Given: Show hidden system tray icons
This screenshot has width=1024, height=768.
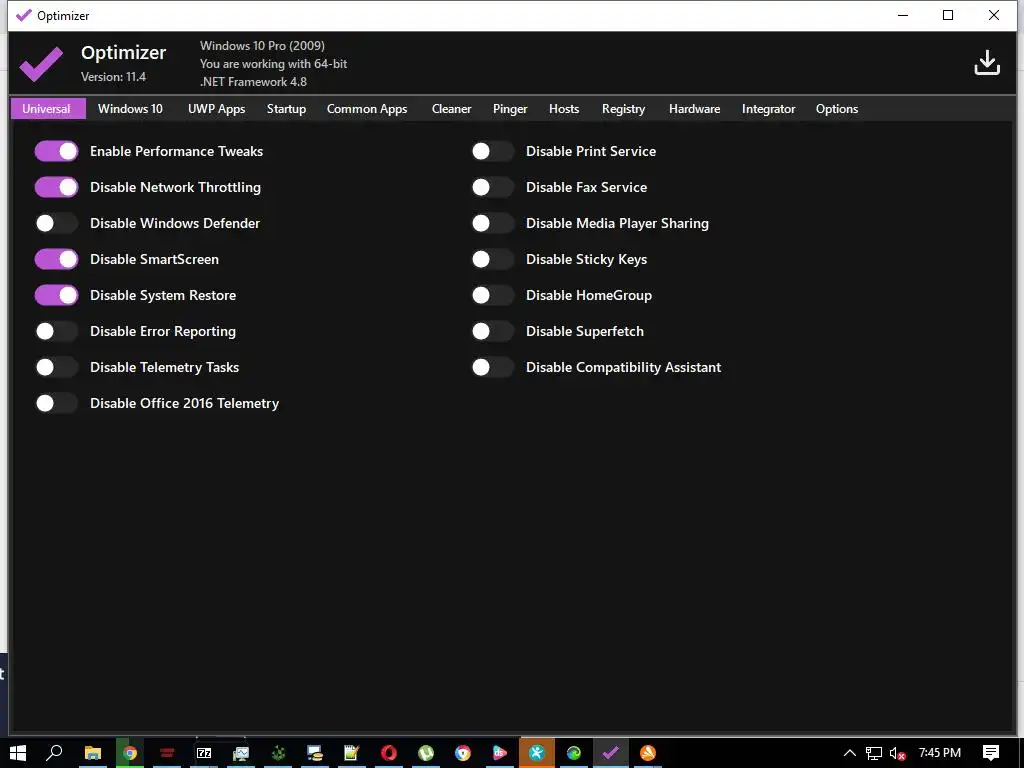Looking at the screenshot, I should point(850,754).
